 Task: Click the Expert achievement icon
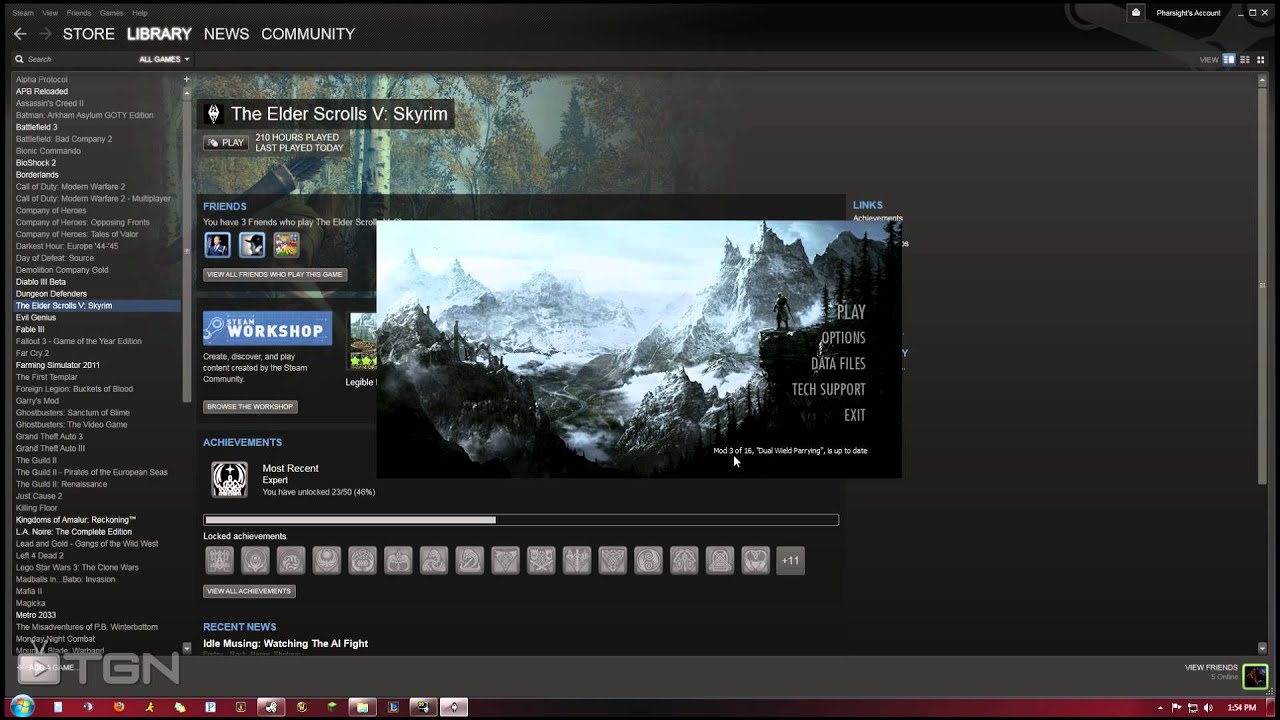coord(229,479)
